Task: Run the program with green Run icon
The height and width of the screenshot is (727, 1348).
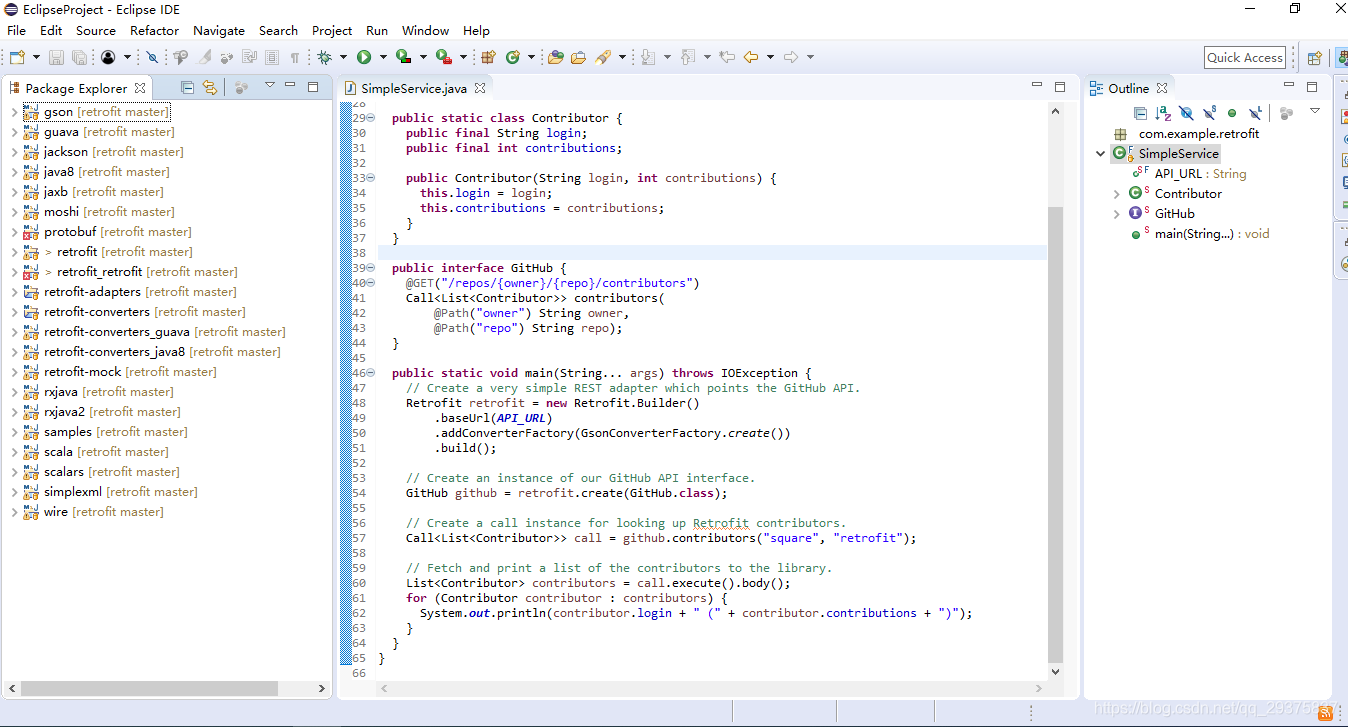Action: tap(364, 57)
